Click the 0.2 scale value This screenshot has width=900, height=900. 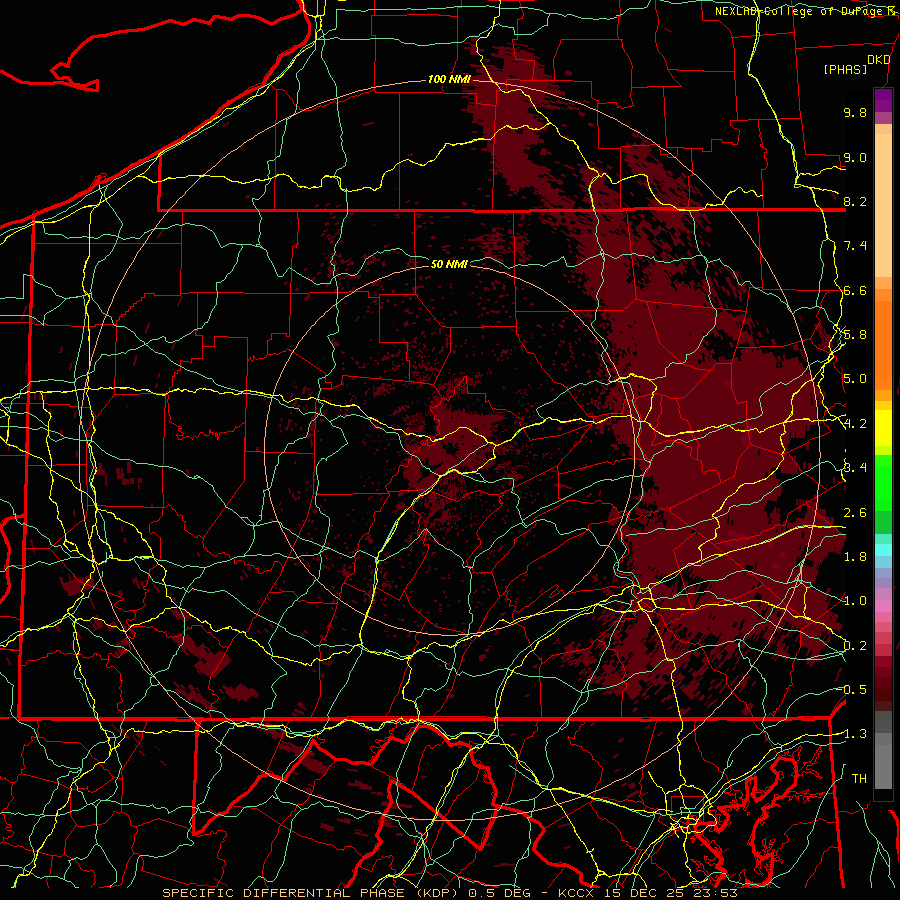pyautogui.click(x=855, y=646)
